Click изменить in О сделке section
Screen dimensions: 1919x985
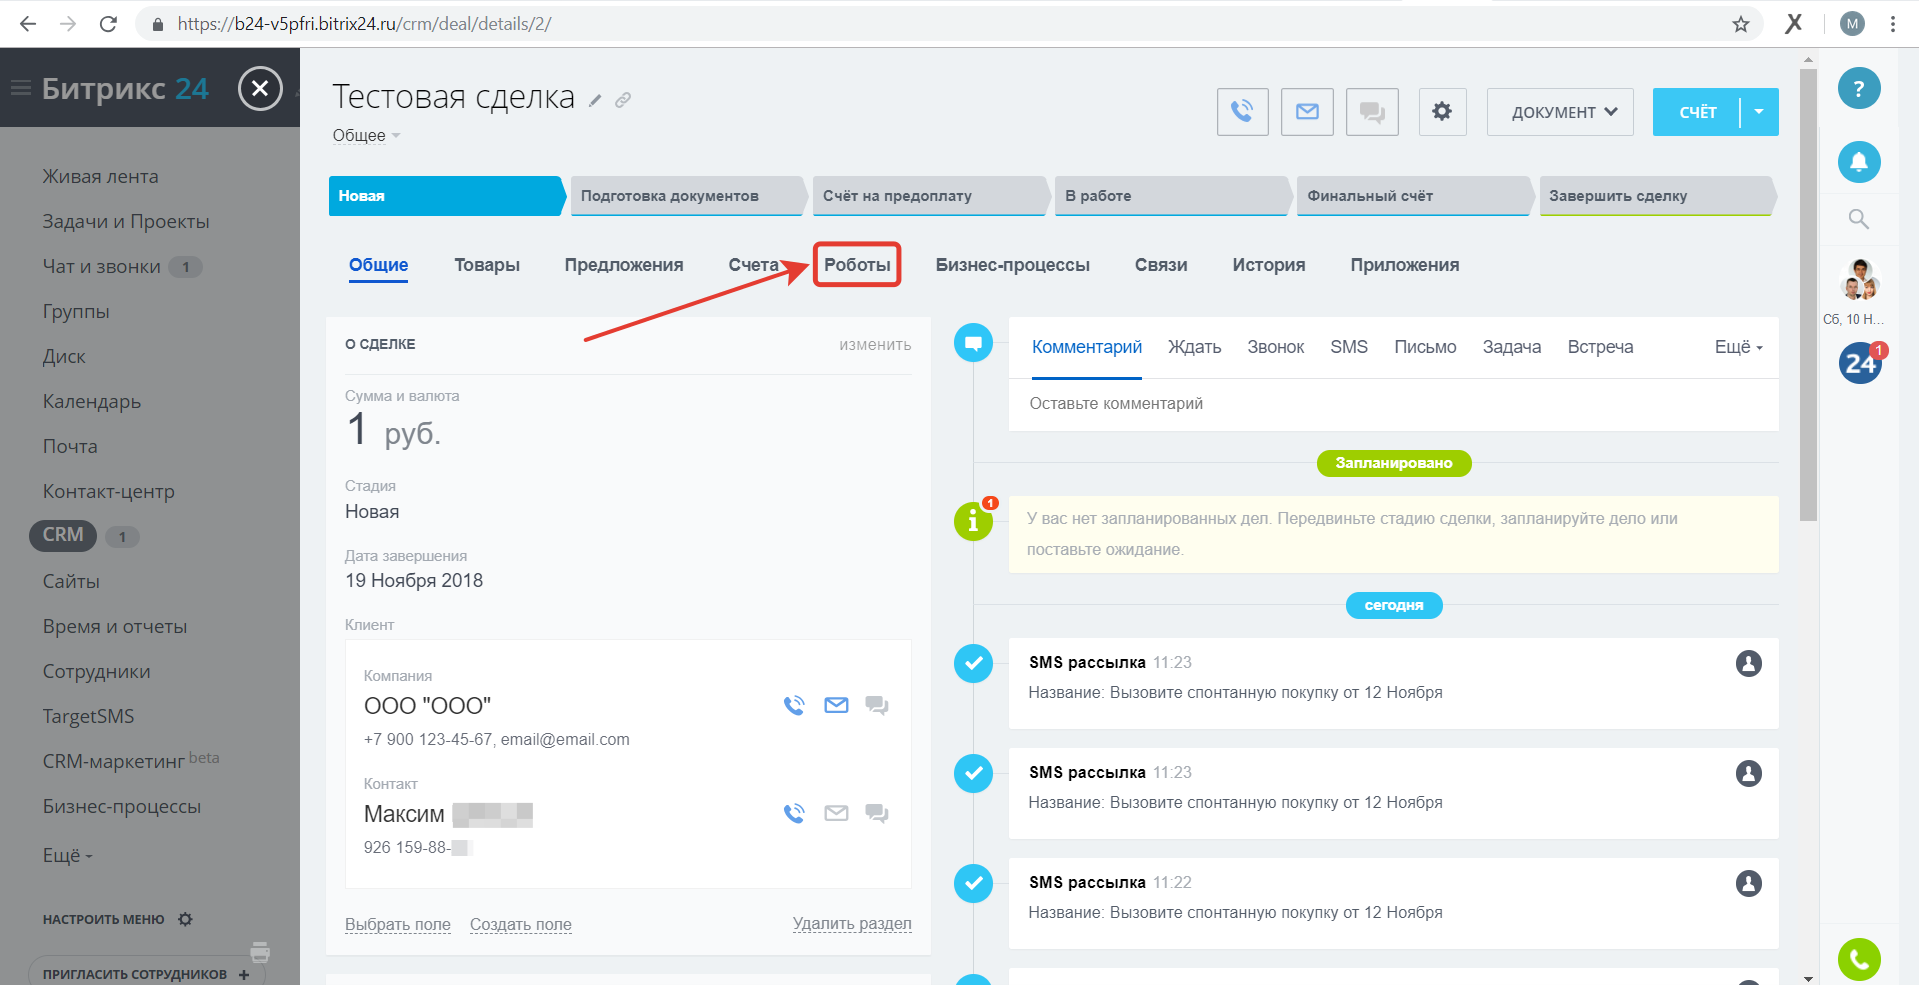click(875, 344)
